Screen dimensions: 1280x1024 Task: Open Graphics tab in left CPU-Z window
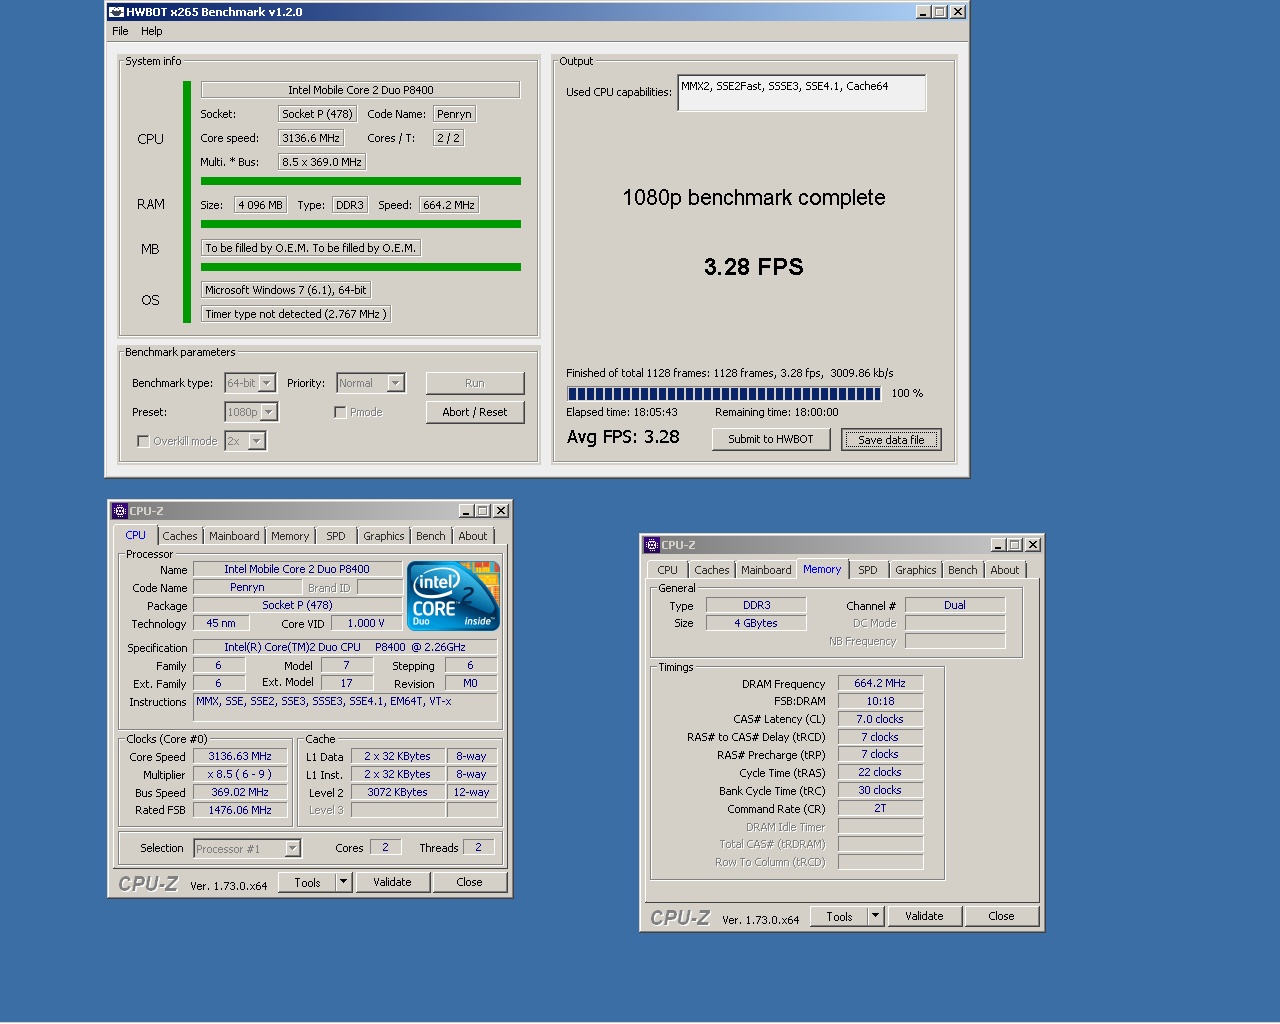click(384, 536)
